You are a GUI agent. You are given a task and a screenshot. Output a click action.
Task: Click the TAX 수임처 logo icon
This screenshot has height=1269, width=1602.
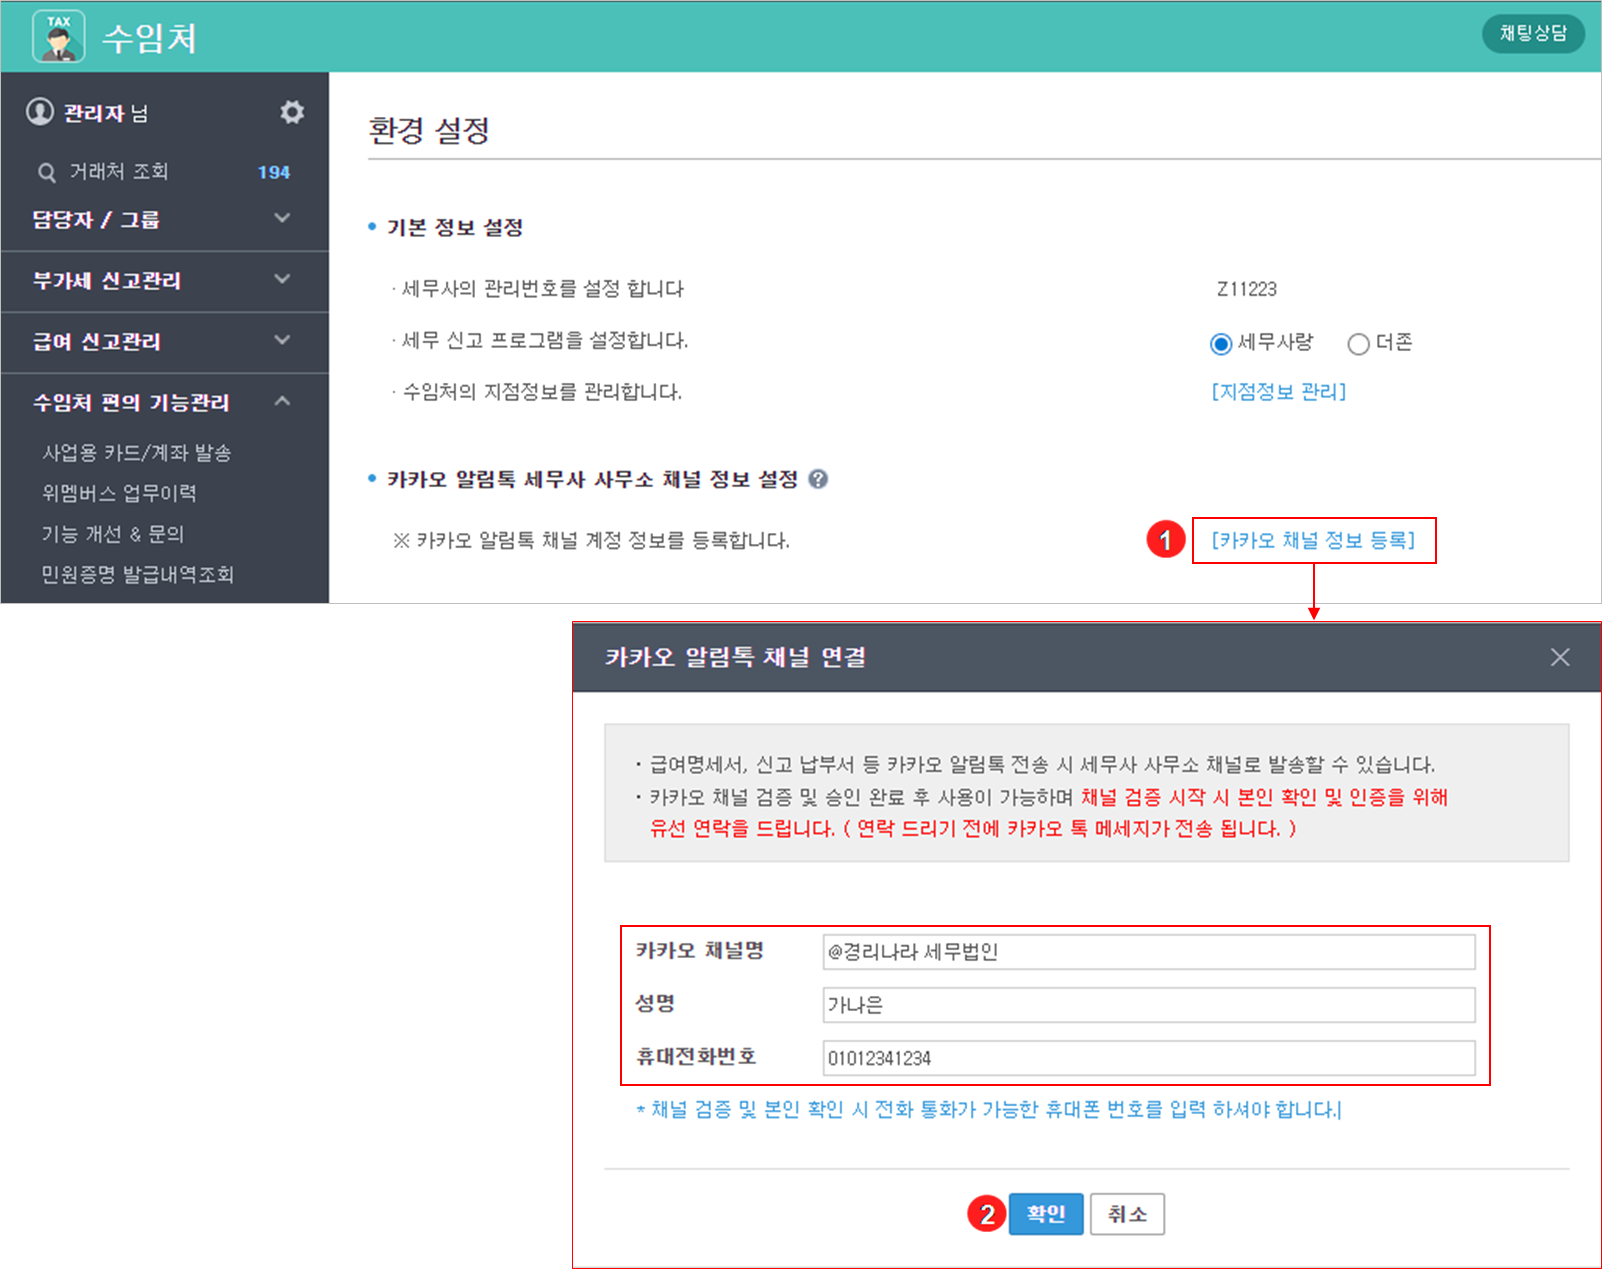pos(58,37)
